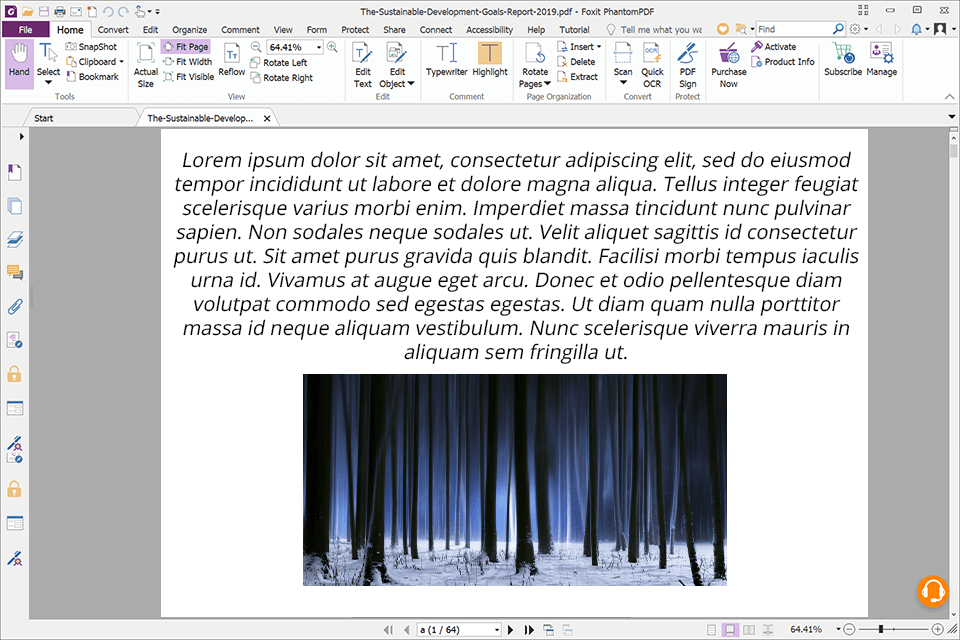The width and height of the screenshot is (960, 640).
Task: Undo the last action
Action: pyautogui.click(x=108, y=11)
